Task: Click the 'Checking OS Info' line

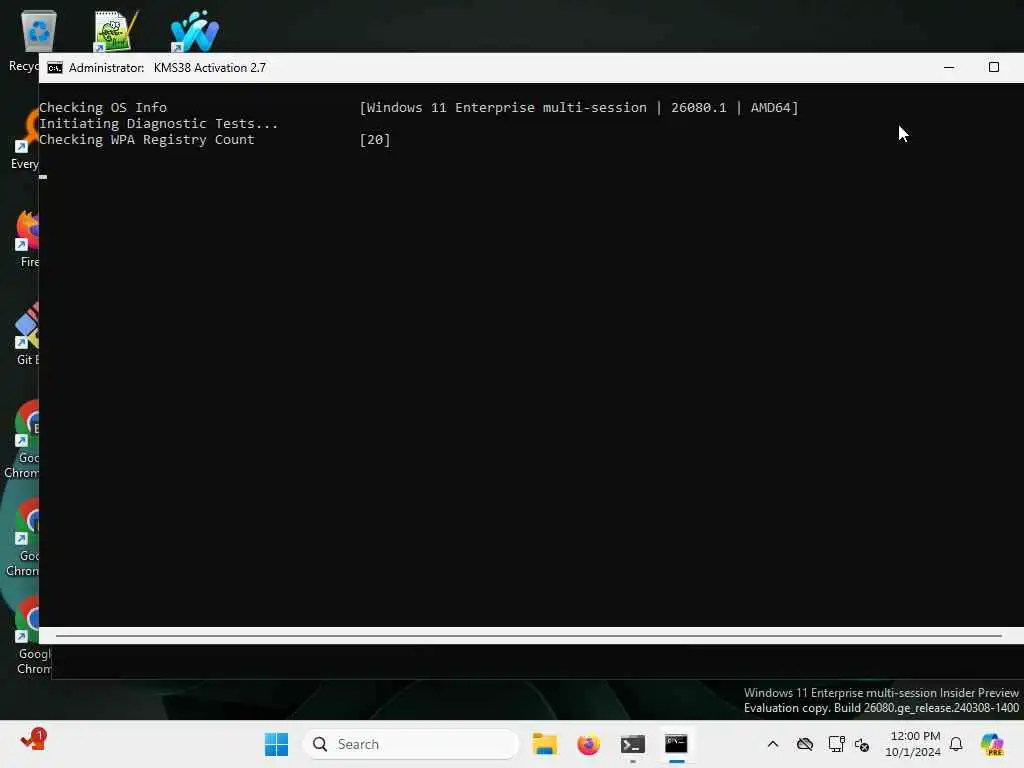Action: [x=103, y=108]
